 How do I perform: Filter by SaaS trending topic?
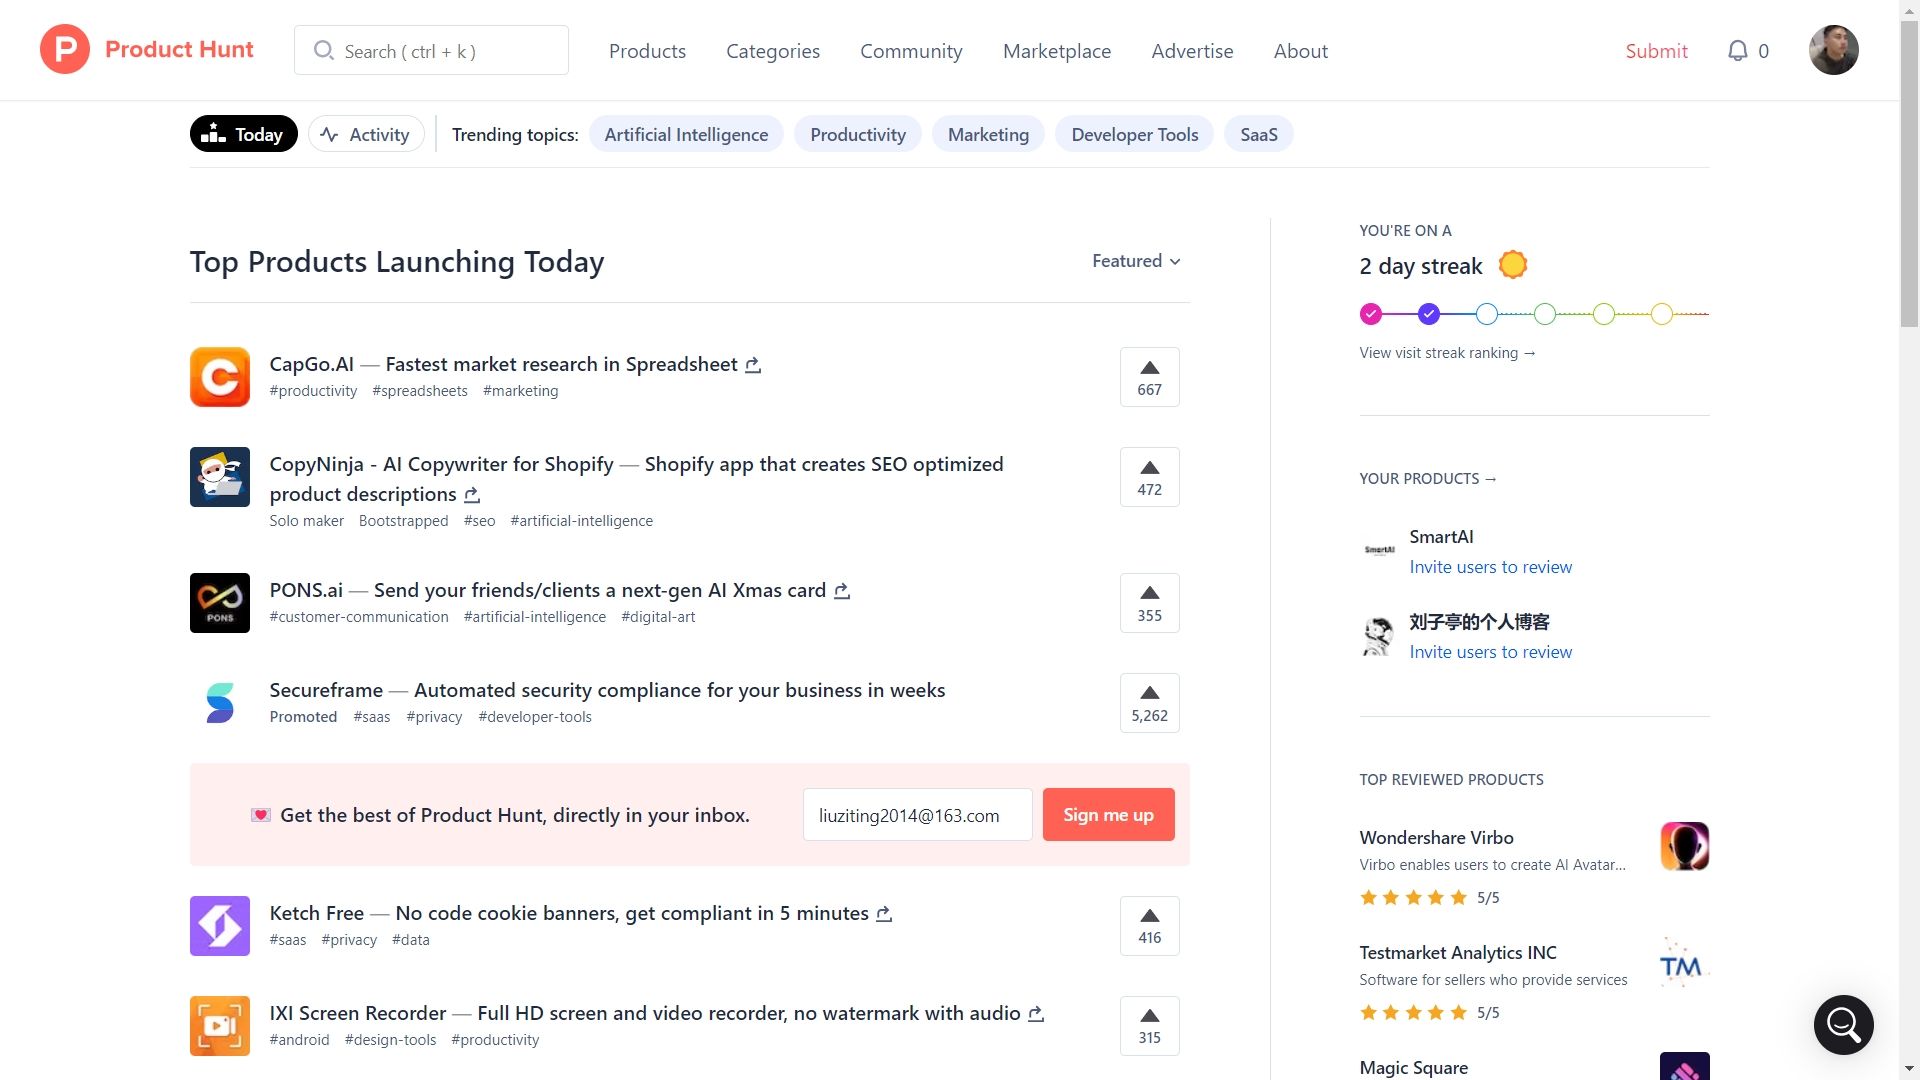coord(1259,134)
